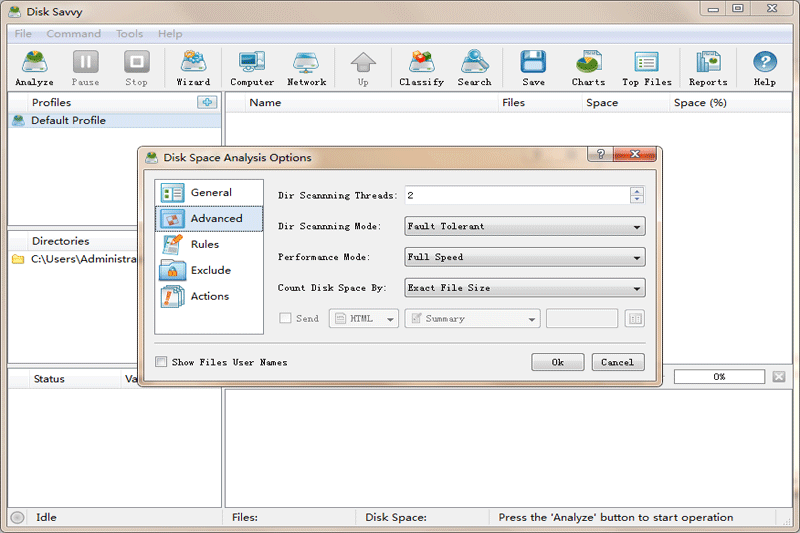Click the Classify toolbar icon

[421, 68]
